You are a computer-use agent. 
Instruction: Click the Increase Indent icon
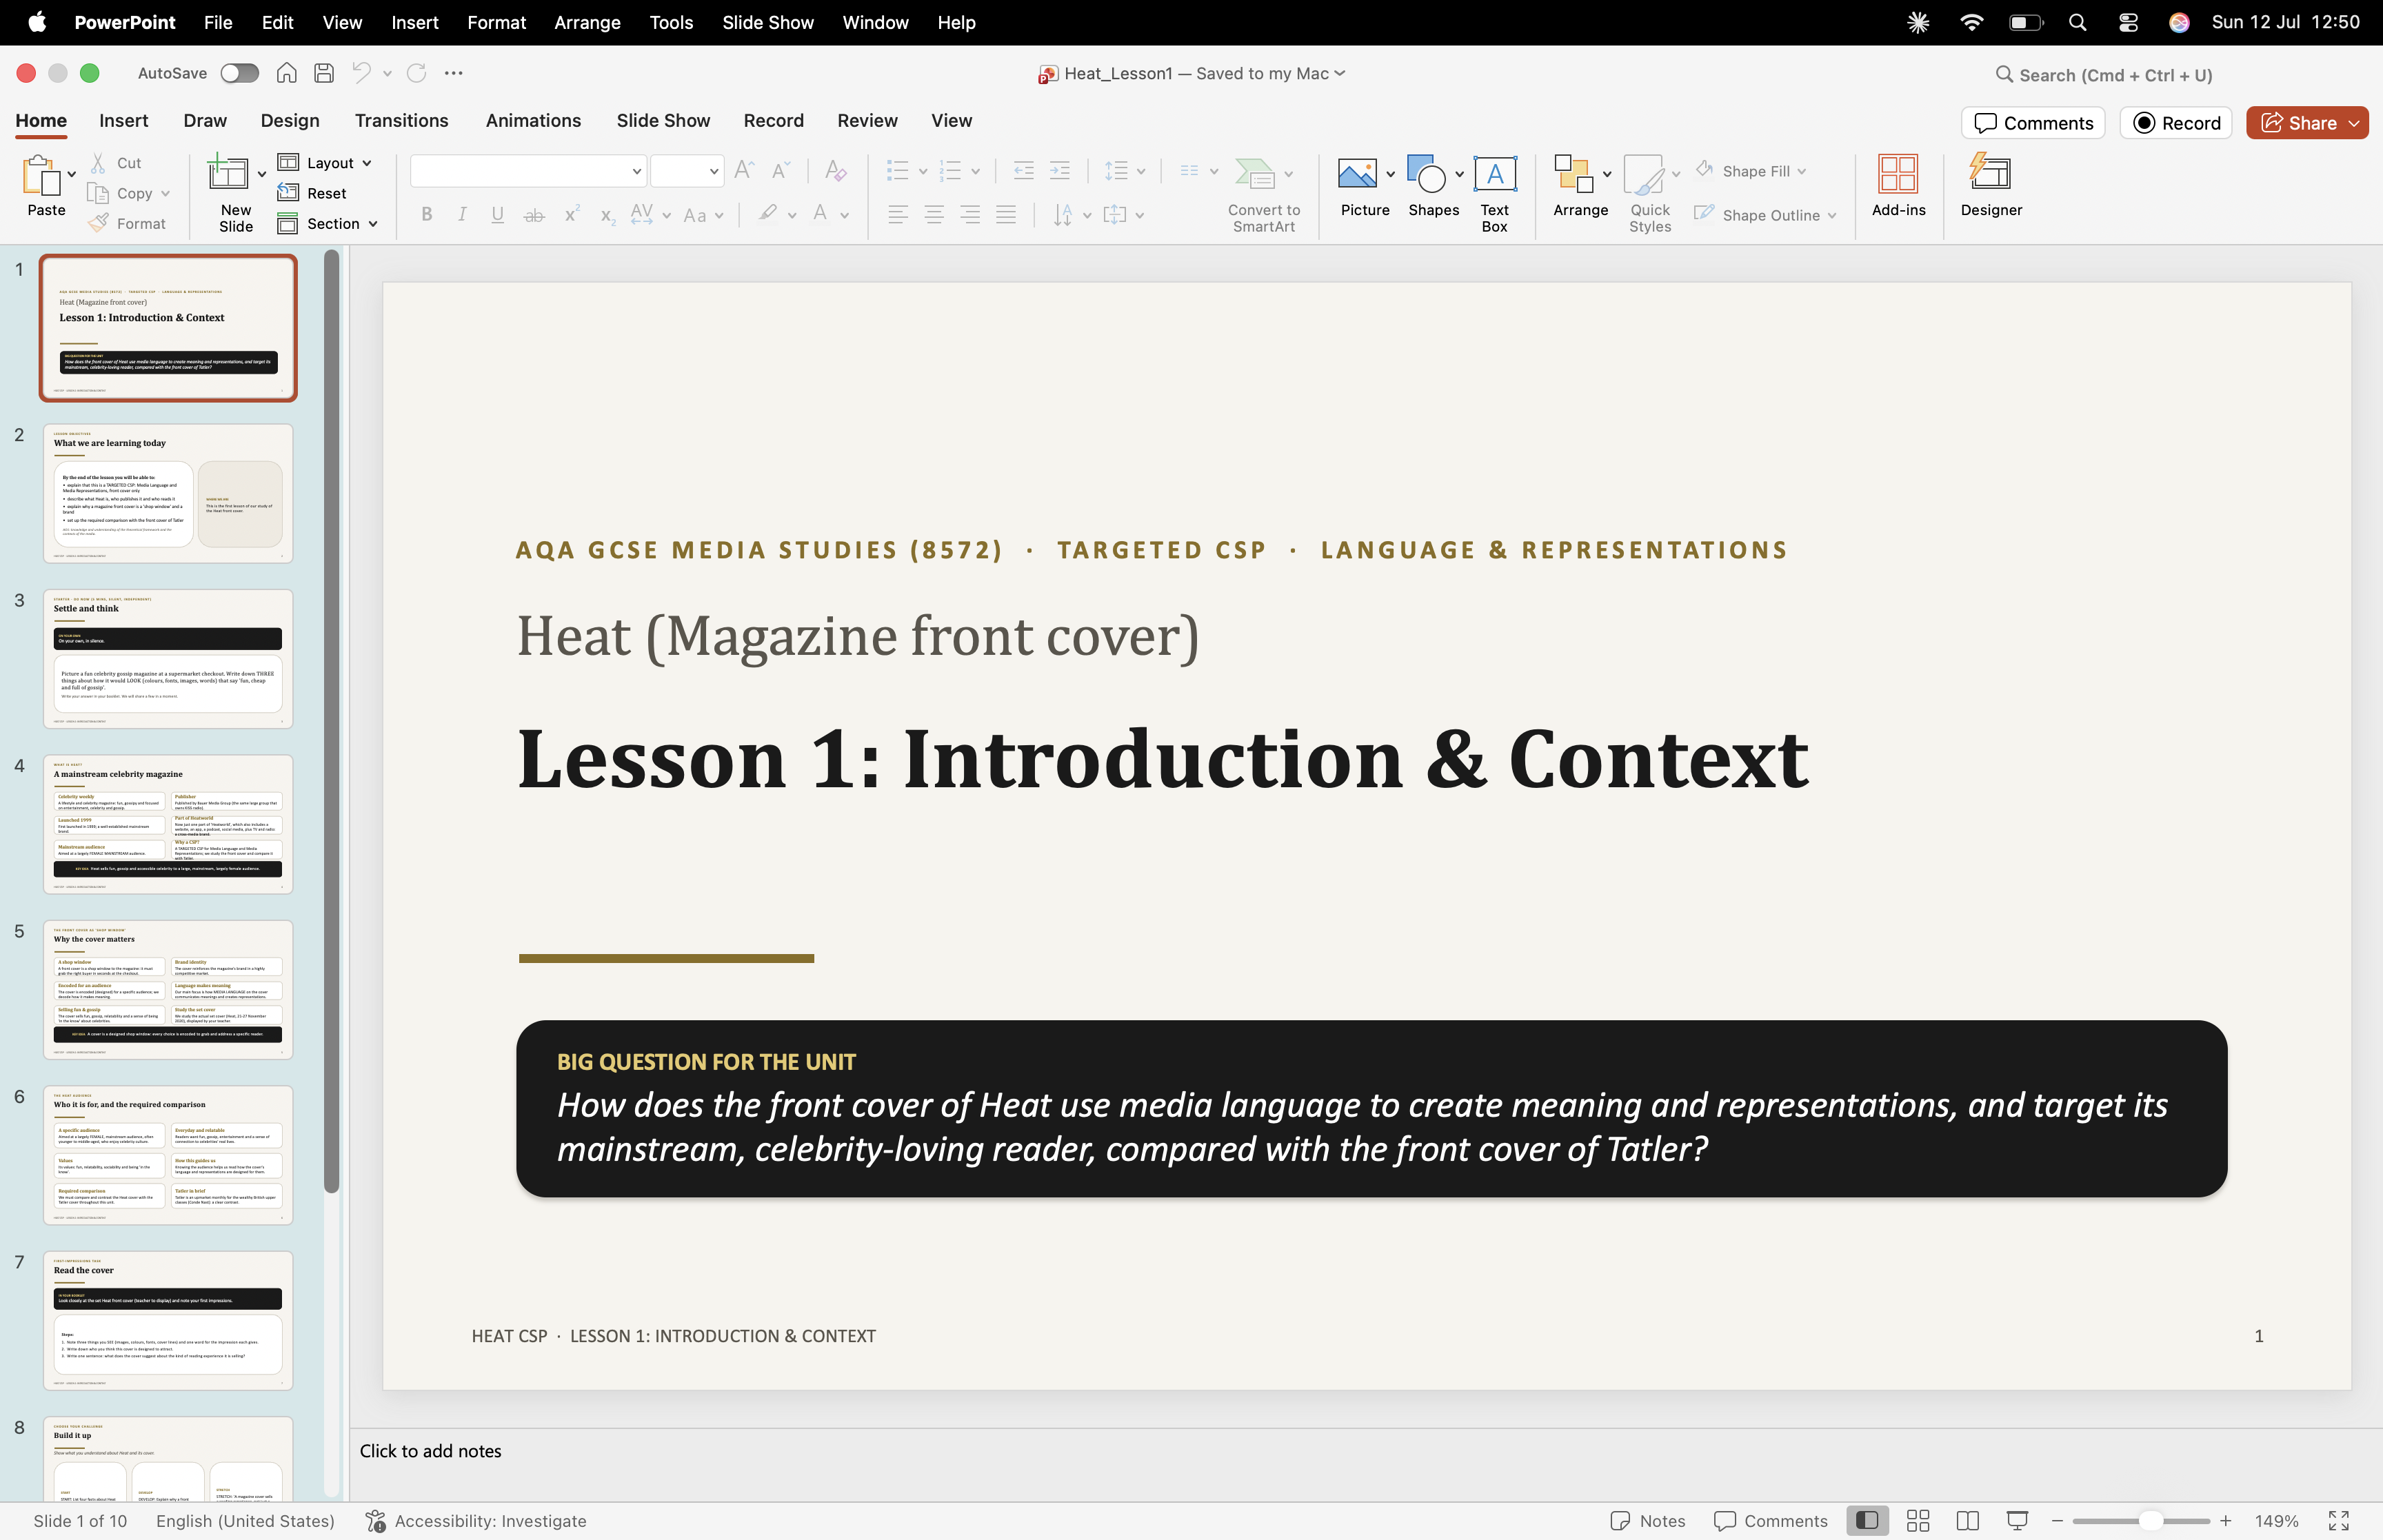[1059, 171]
